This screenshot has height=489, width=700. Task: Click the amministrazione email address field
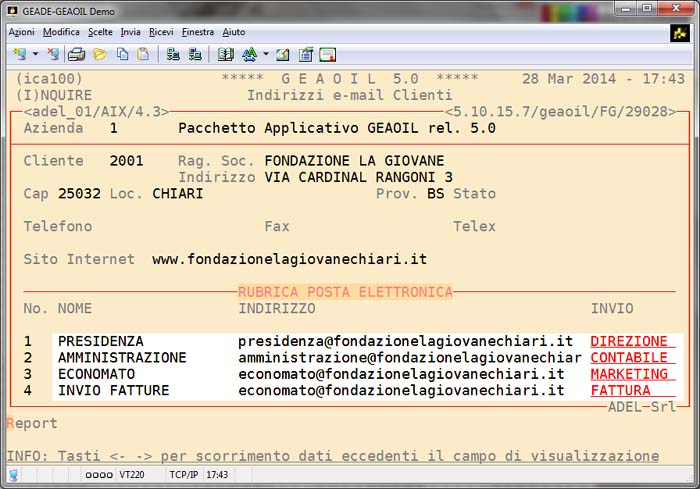point(409,358)
